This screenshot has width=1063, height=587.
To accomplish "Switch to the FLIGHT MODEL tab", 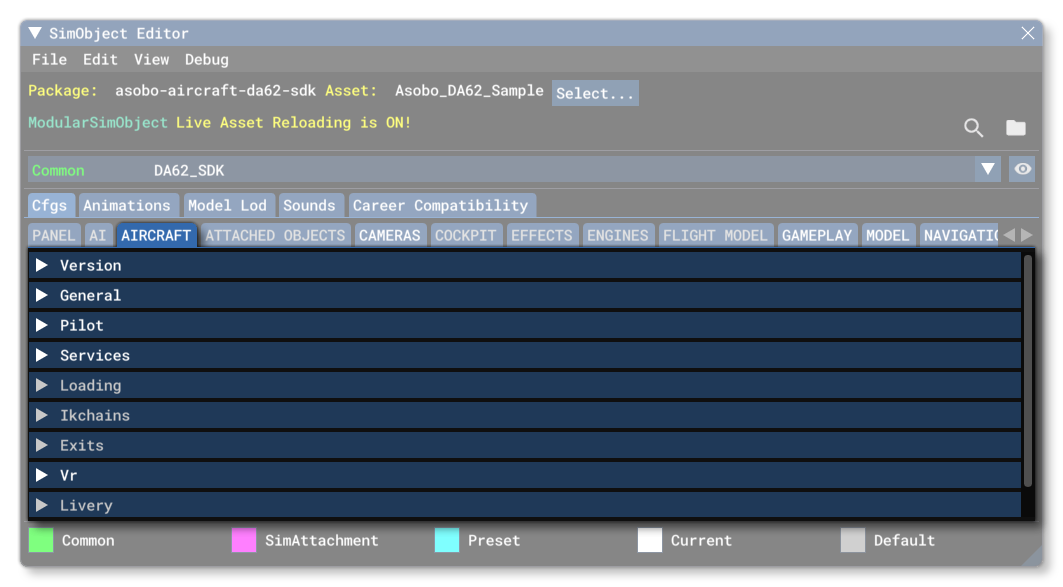I will (716, 235).
